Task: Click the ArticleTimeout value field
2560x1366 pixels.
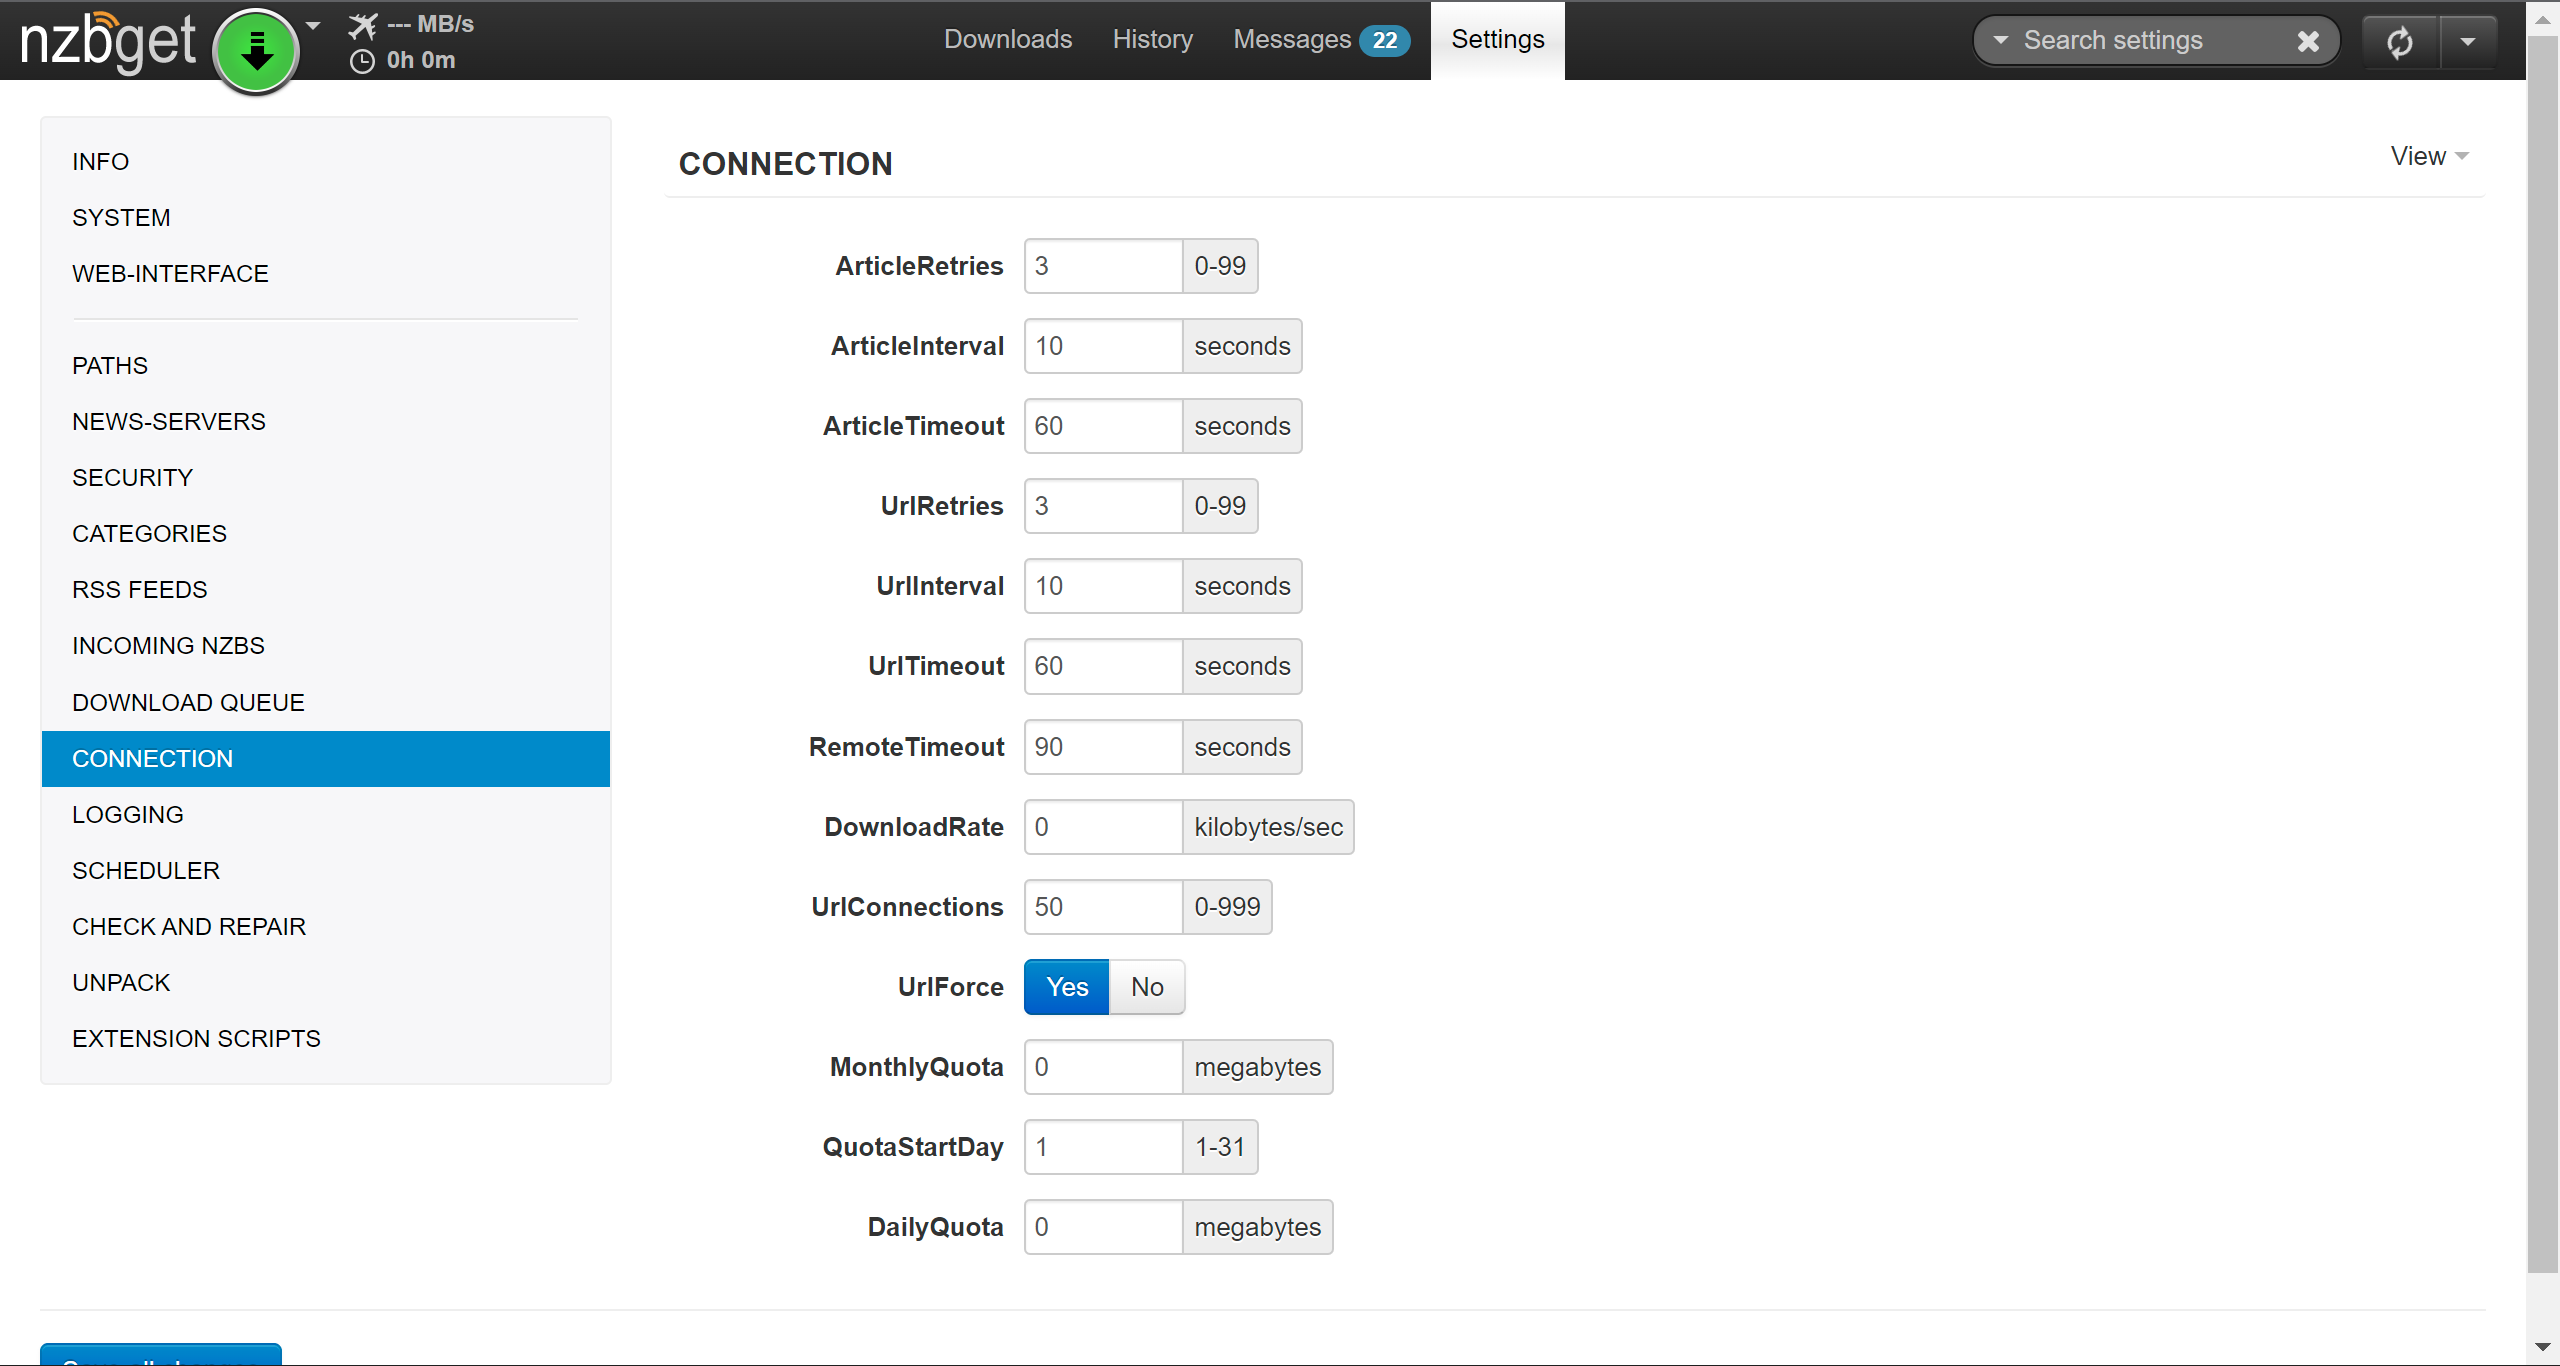Action: point(1103,426)
